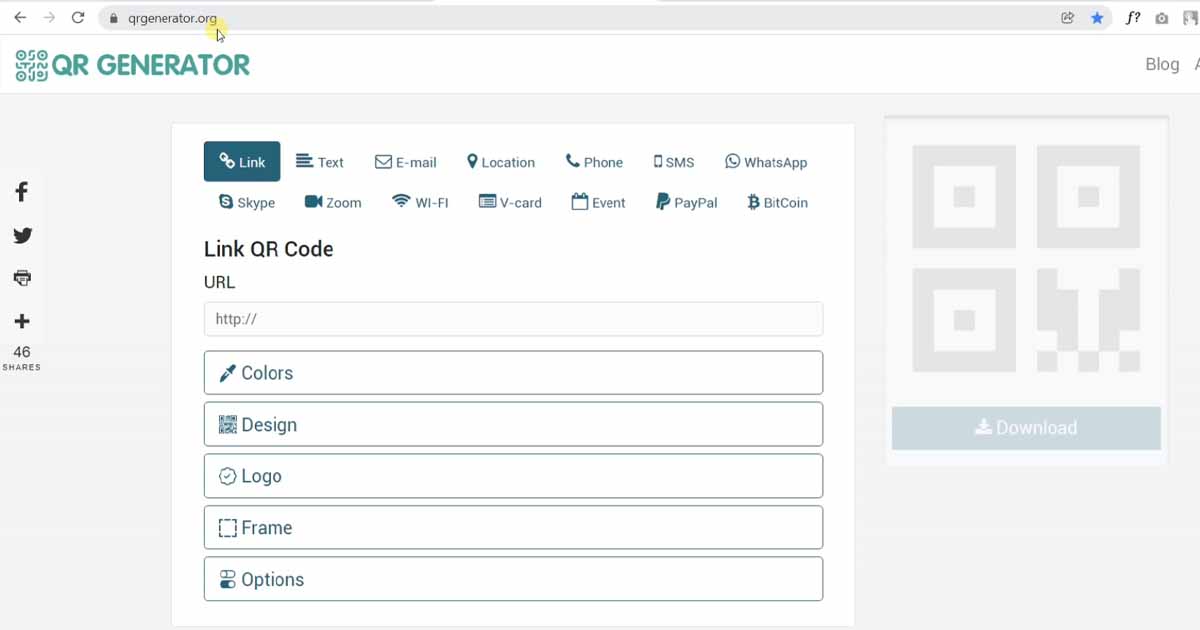Select the E-mail QR code type
The image size is (1200, 630).
(x=406, y=161)
